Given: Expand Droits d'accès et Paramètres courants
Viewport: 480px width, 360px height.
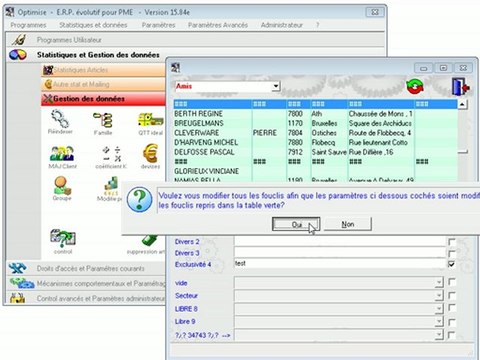Looking at the screenshot, I should click(x=86, y=268).
